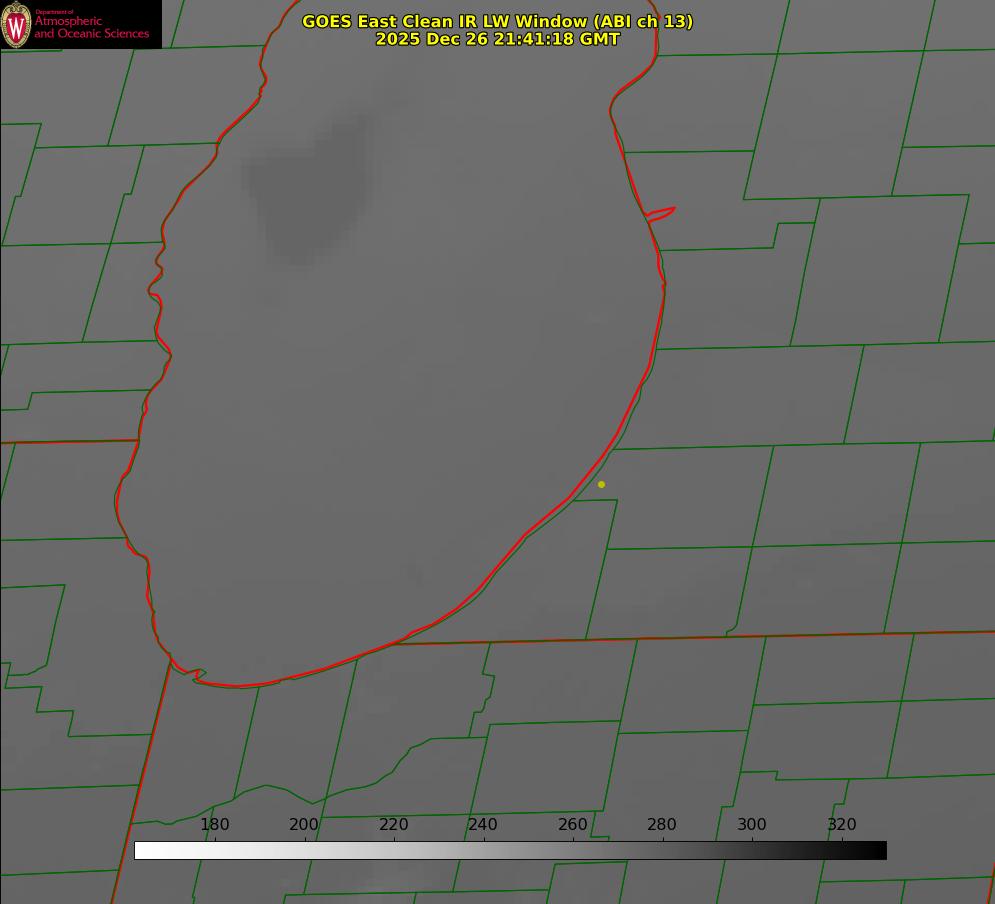995x904 pixels.
Task: Click the 260 label on the color scale
Action: click(x=572, y=824)
